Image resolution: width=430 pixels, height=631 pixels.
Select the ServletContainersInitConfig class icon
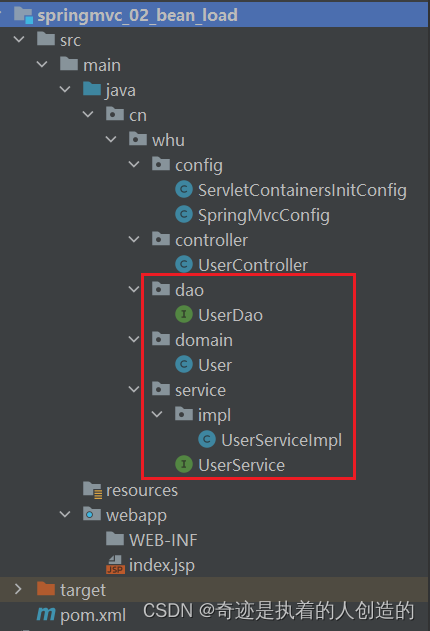[184, 190]
